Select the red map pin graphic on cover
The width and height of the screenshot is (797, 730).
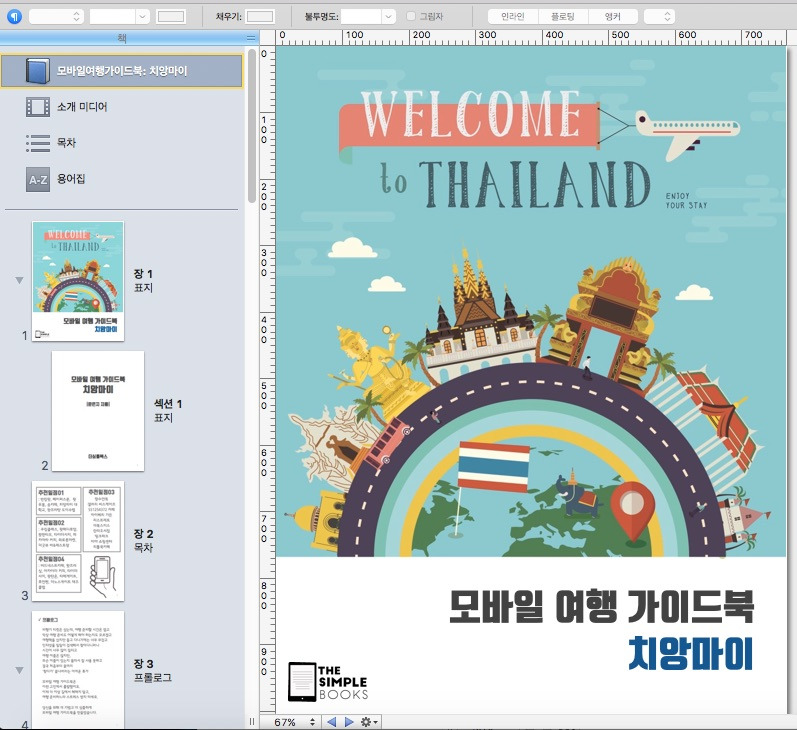tap(632, 512)
